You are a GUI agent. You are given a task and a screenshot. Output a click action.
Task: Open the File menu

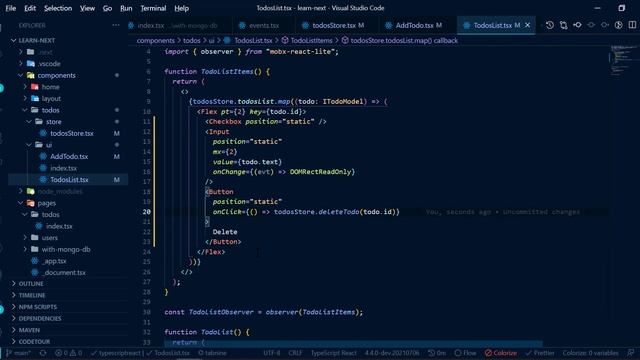(x=11, y=8)
